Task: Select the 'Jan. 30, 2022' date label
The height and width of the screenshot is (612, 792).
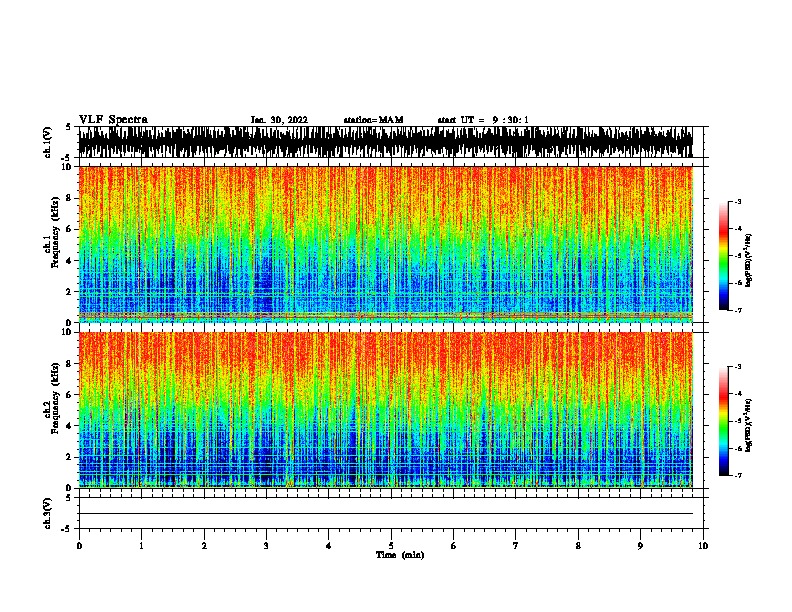Action: coord(279,120)
